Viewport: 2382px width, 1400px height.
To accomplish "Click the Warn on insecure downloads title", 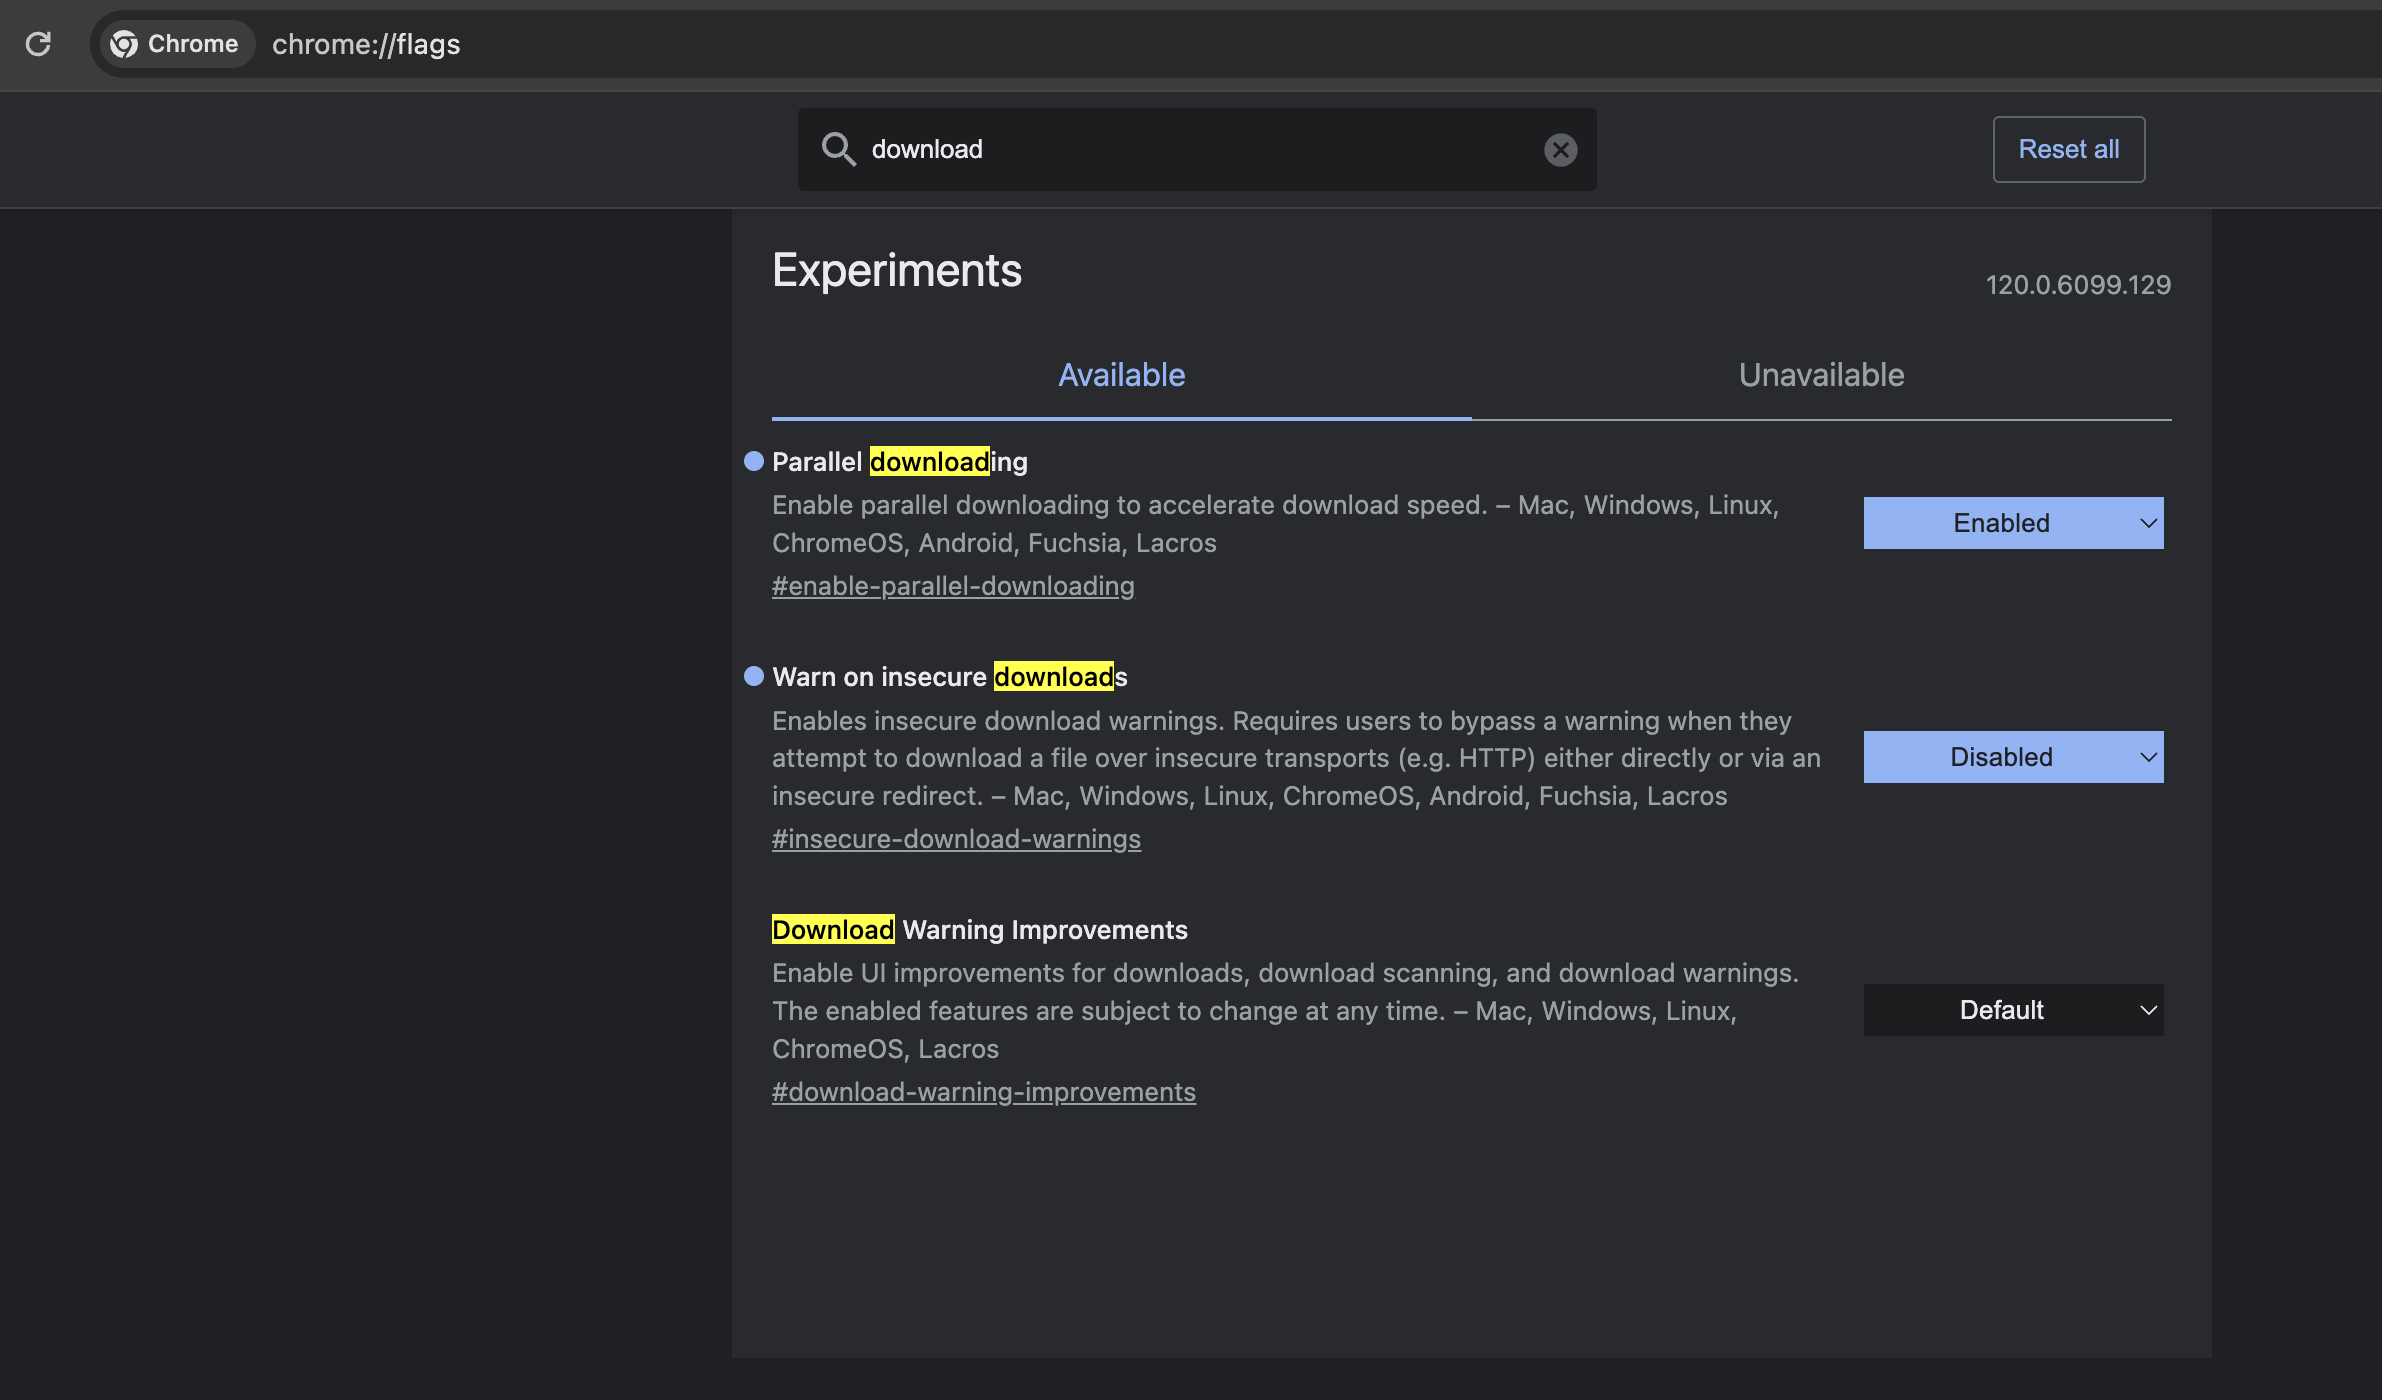I will coord(950,677).
